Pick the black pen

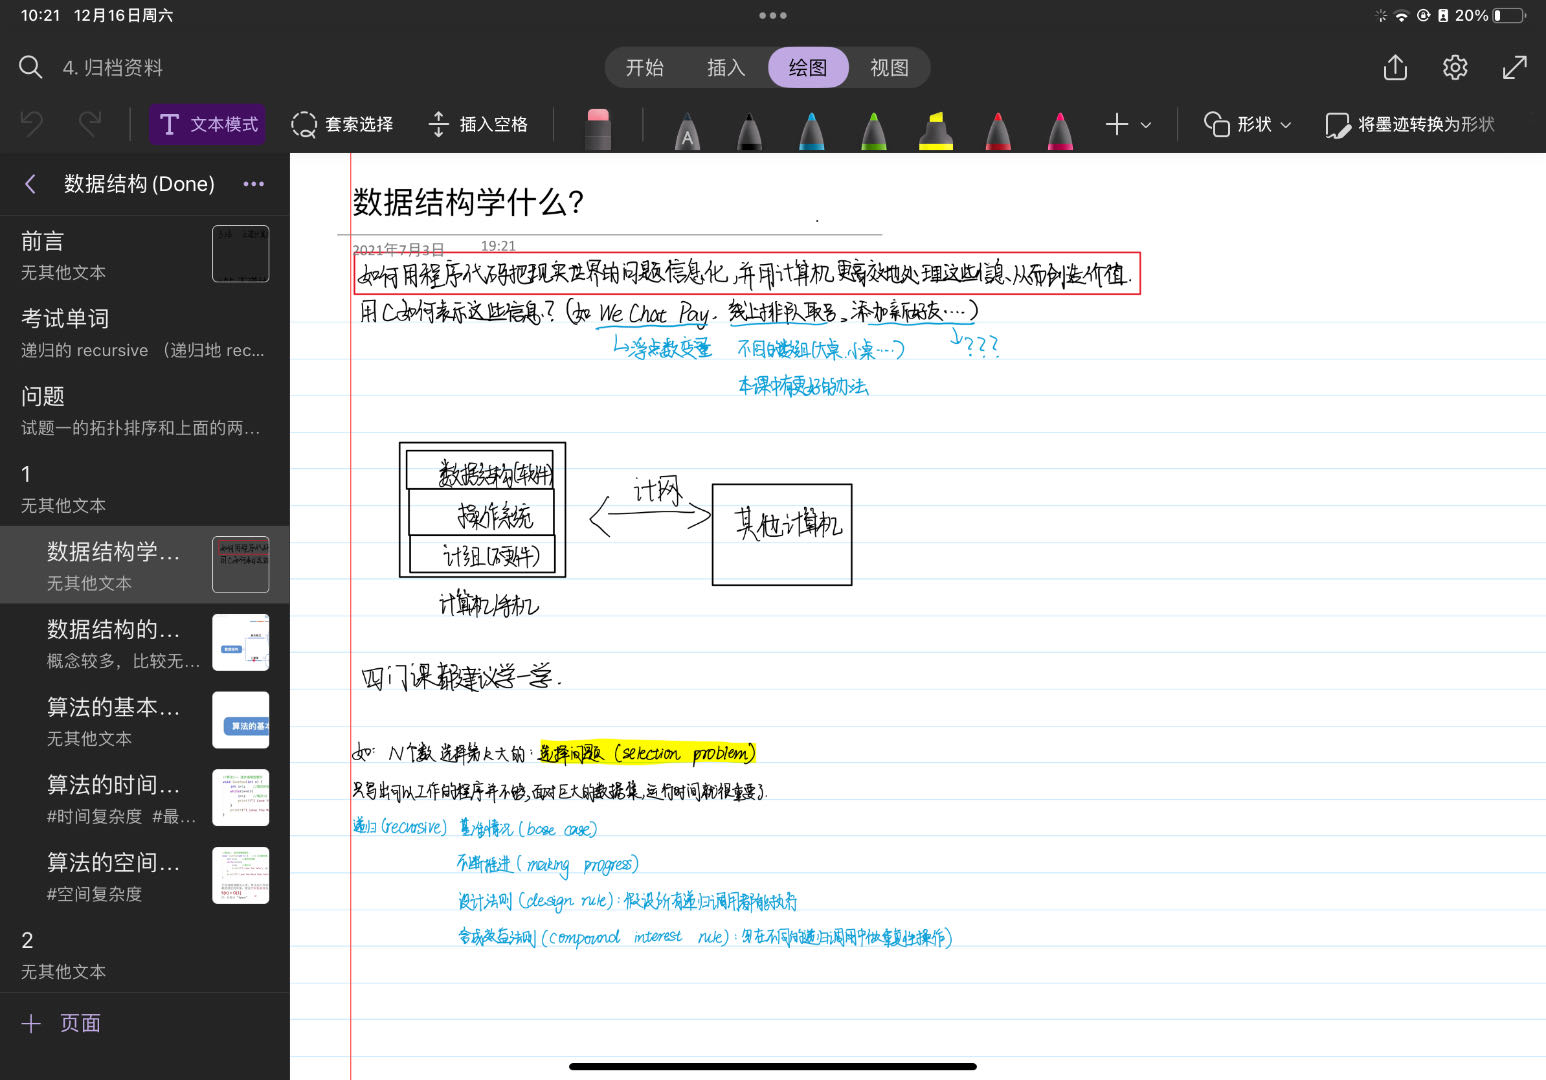(x=749, y=130)
